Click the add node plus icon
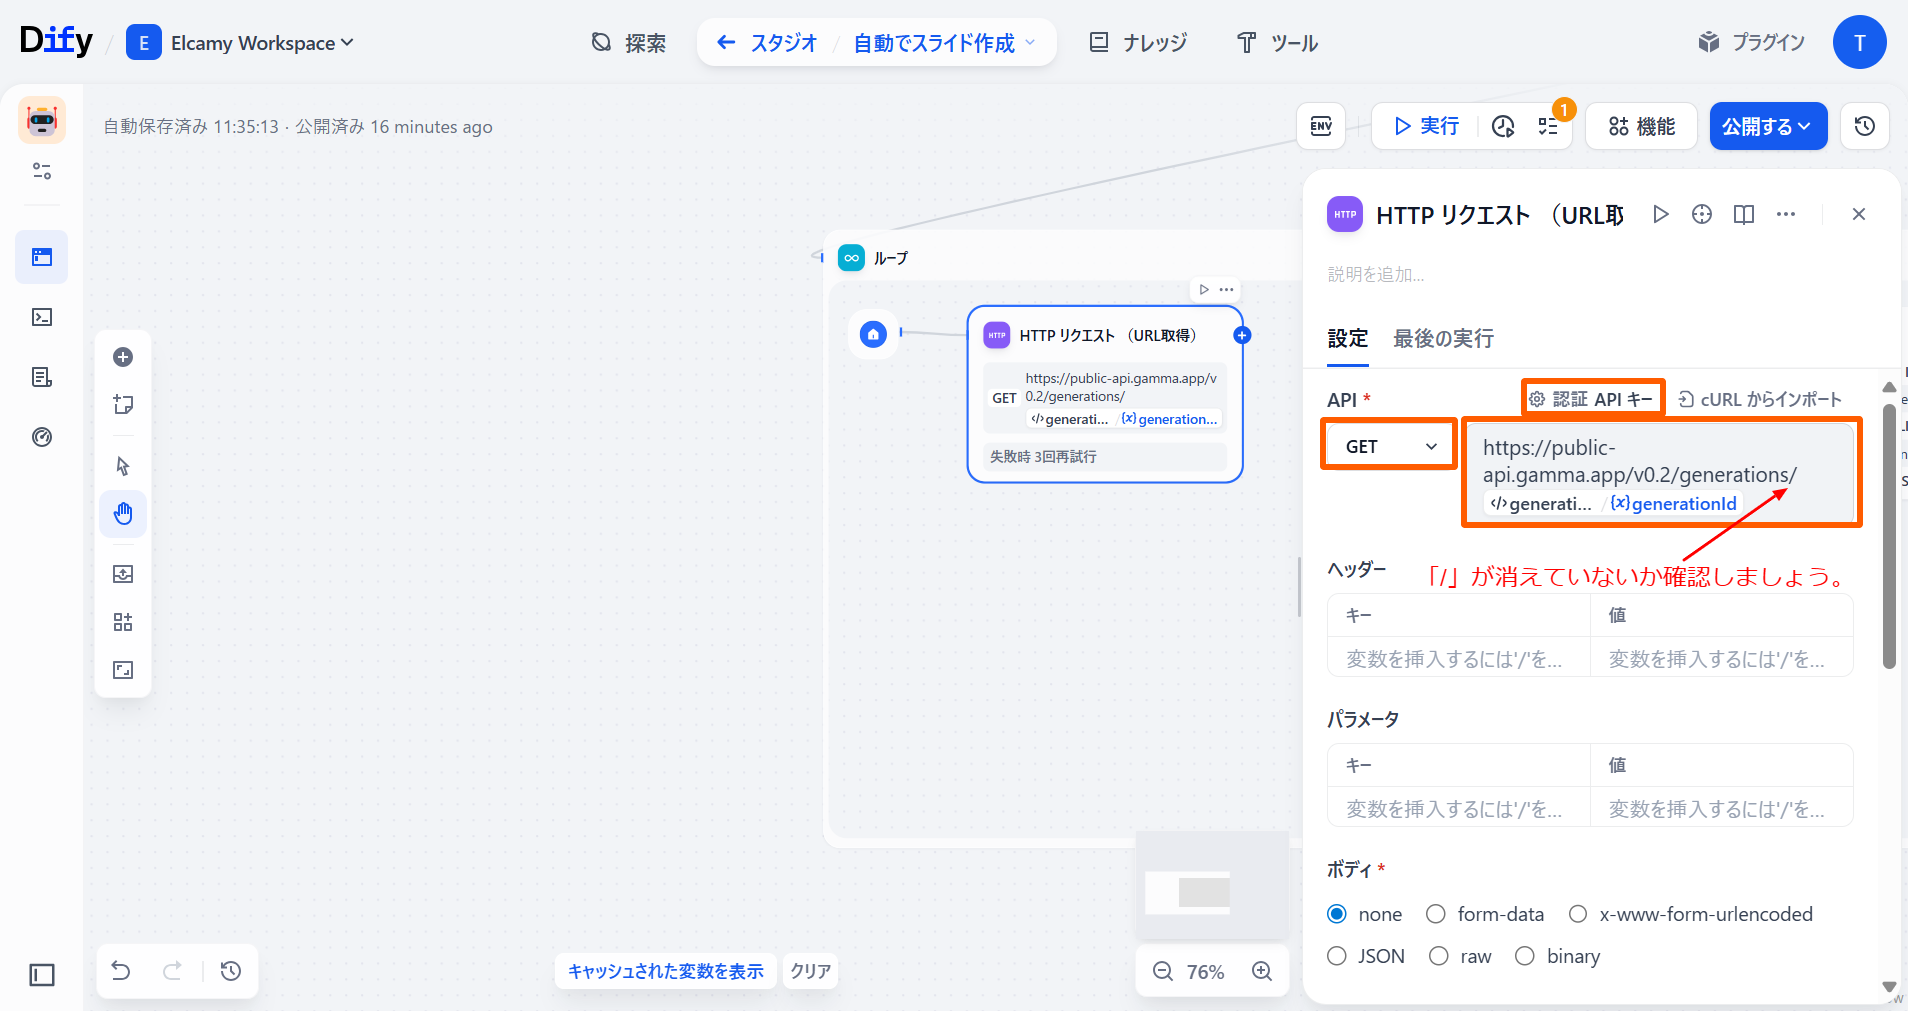1908x1011 pixels. point(123,357)
